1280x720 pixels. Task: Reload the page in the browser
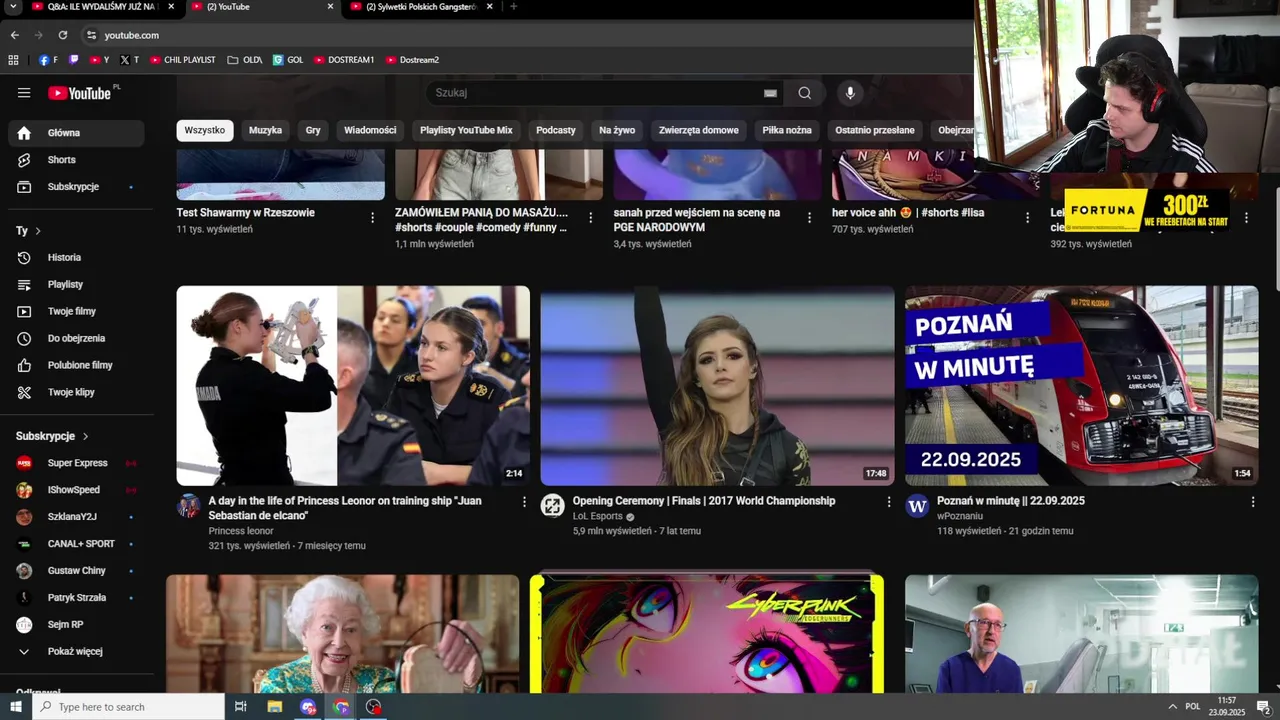click(62, 35)
